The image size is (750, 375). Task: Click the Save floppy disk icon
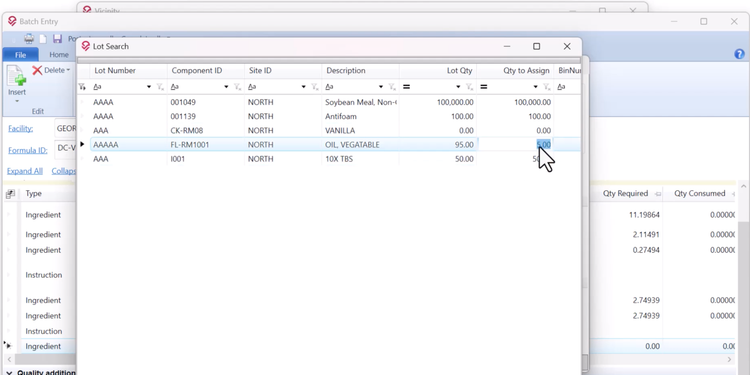(x=57, y=39)
